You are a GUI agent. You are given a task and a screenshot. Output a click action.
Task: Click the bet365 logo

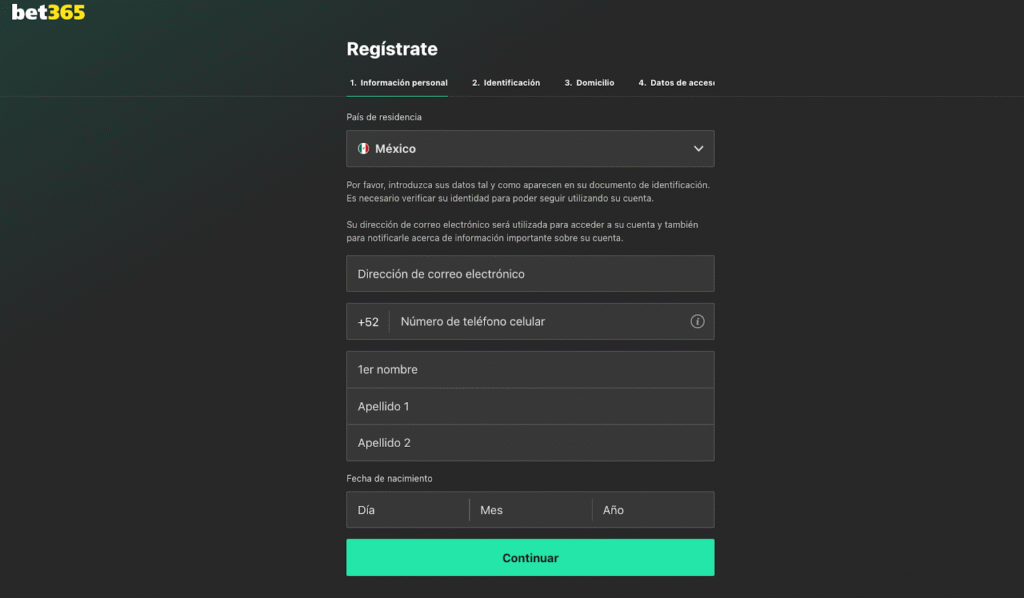(x=47, y=14)
